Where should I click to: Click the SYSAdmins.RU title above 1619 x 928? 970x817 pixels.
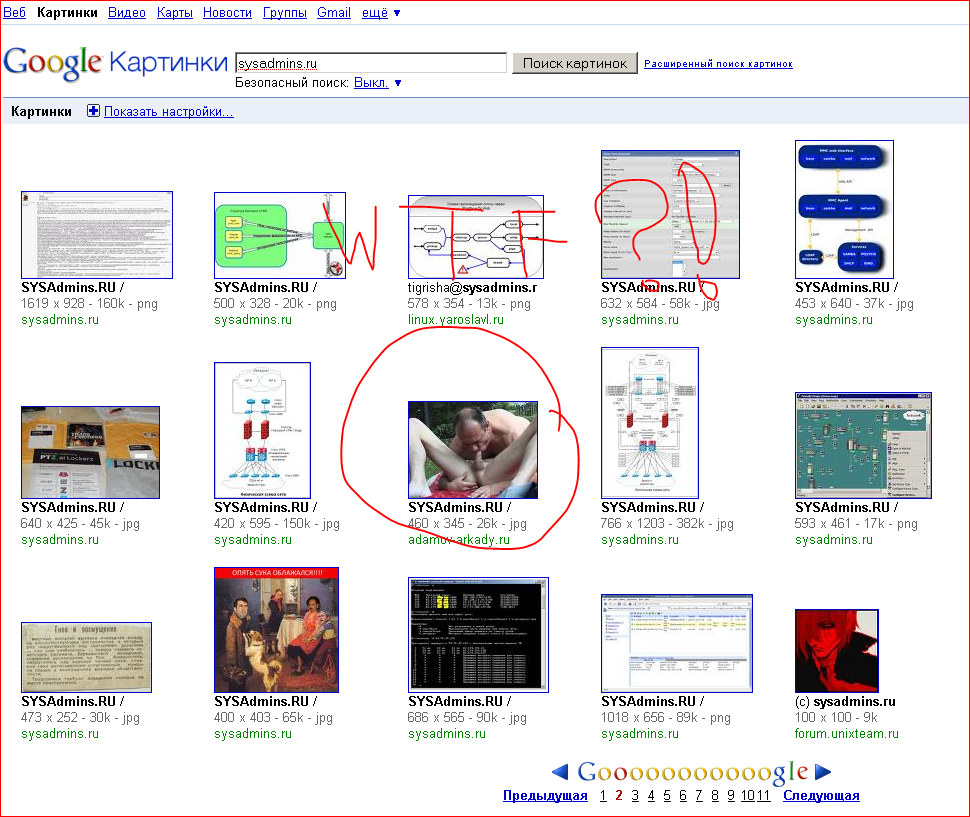[72, 288]
